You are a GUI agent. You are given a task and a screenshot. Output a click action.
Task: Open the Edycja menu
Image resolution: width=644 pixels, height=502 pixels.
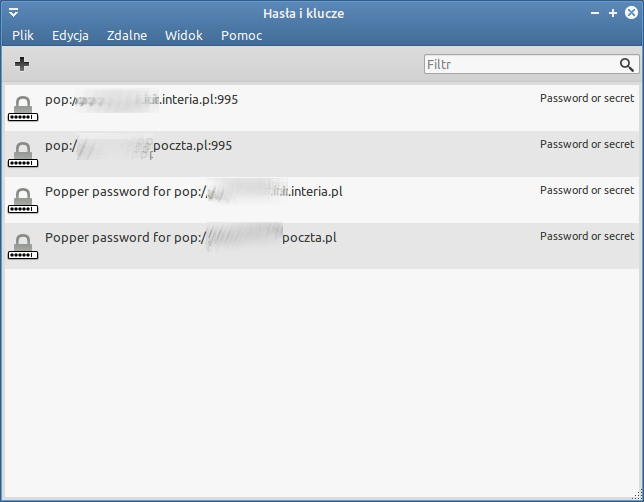70,35
